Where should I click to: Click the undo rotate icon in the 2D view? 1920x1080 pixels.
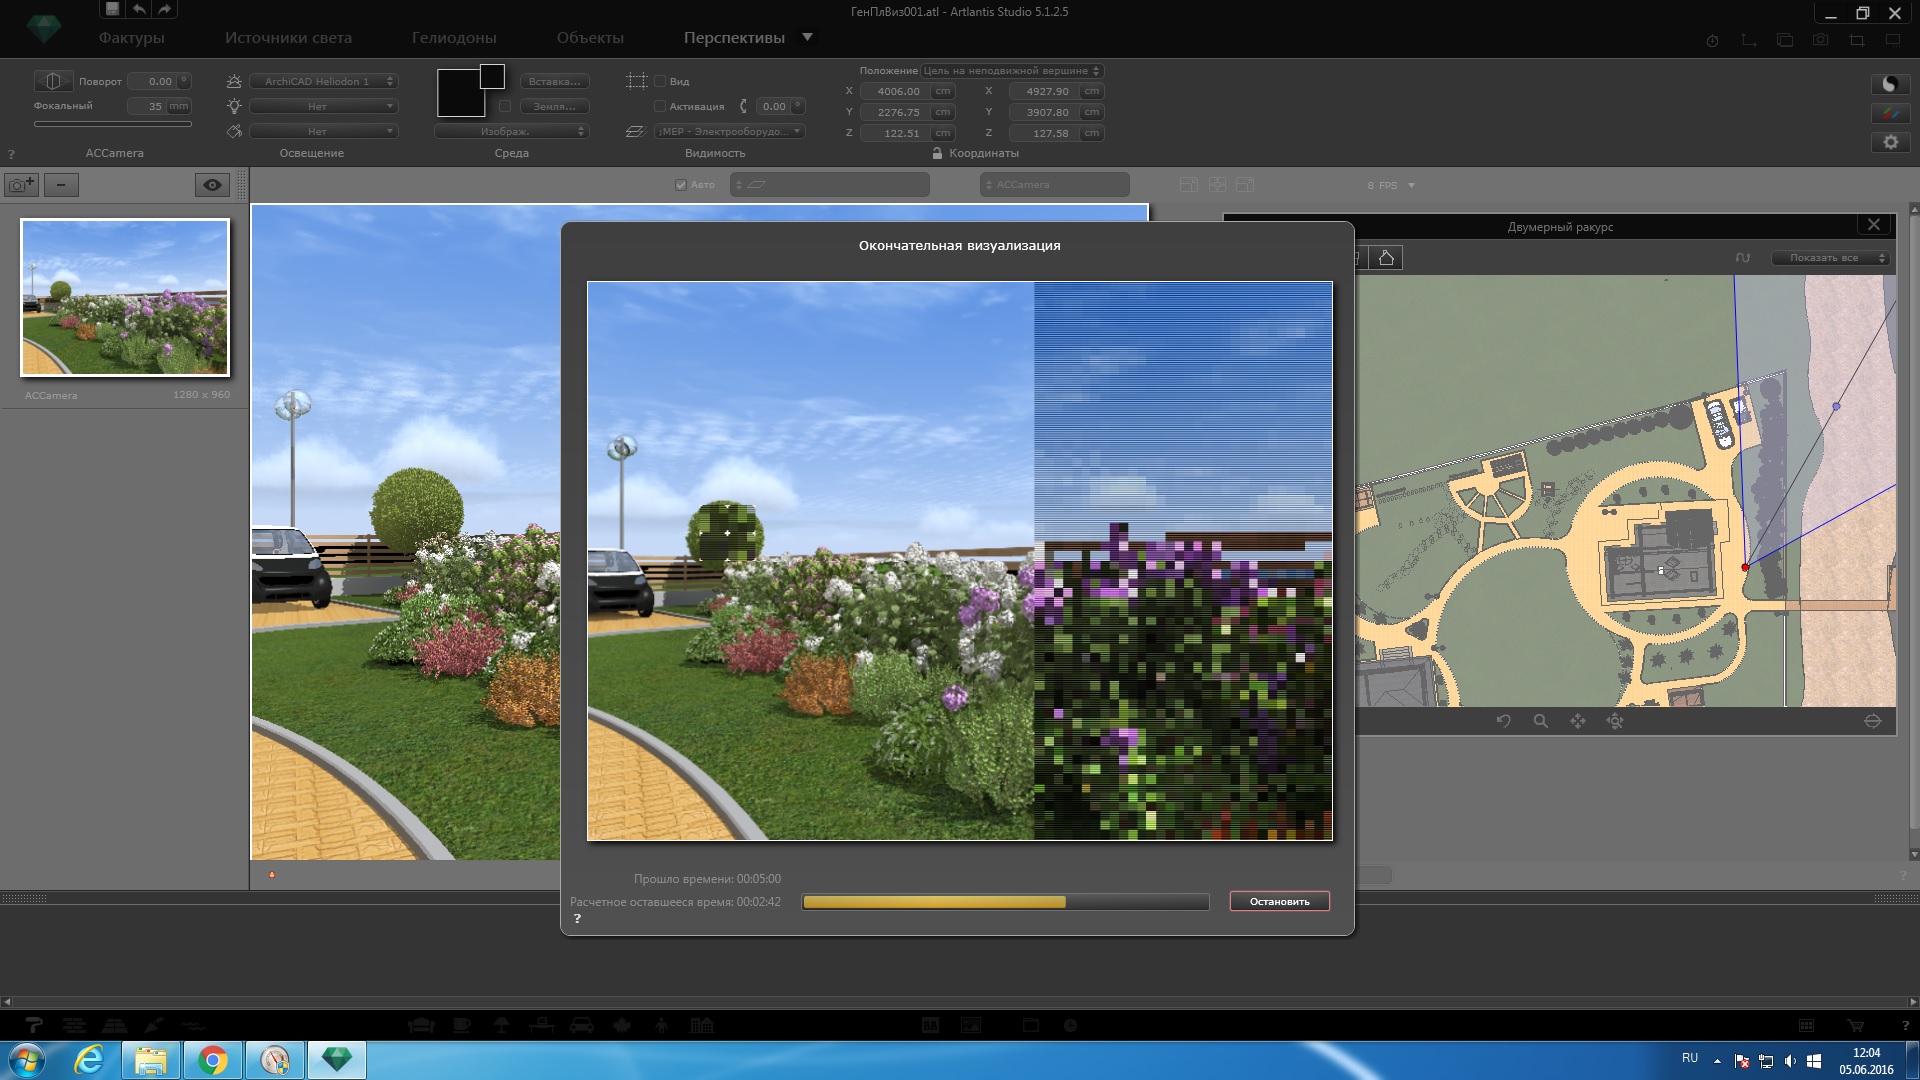coord(1503,721)
